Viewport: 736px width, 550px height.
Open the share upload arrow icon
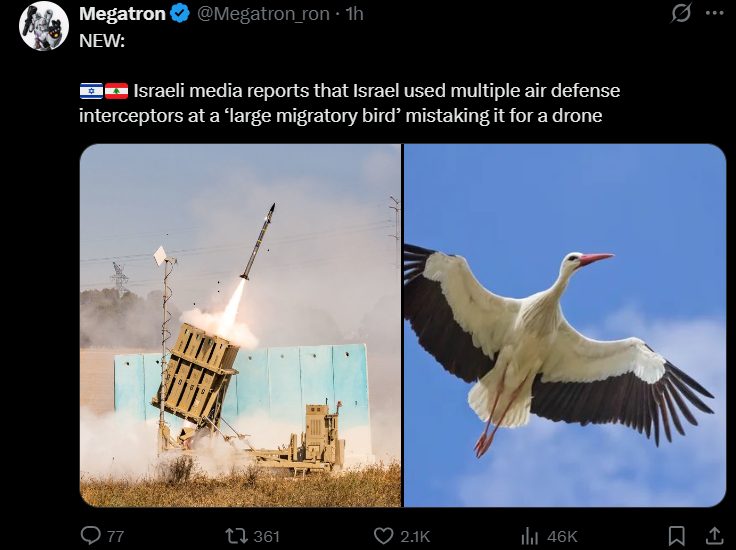714,535
